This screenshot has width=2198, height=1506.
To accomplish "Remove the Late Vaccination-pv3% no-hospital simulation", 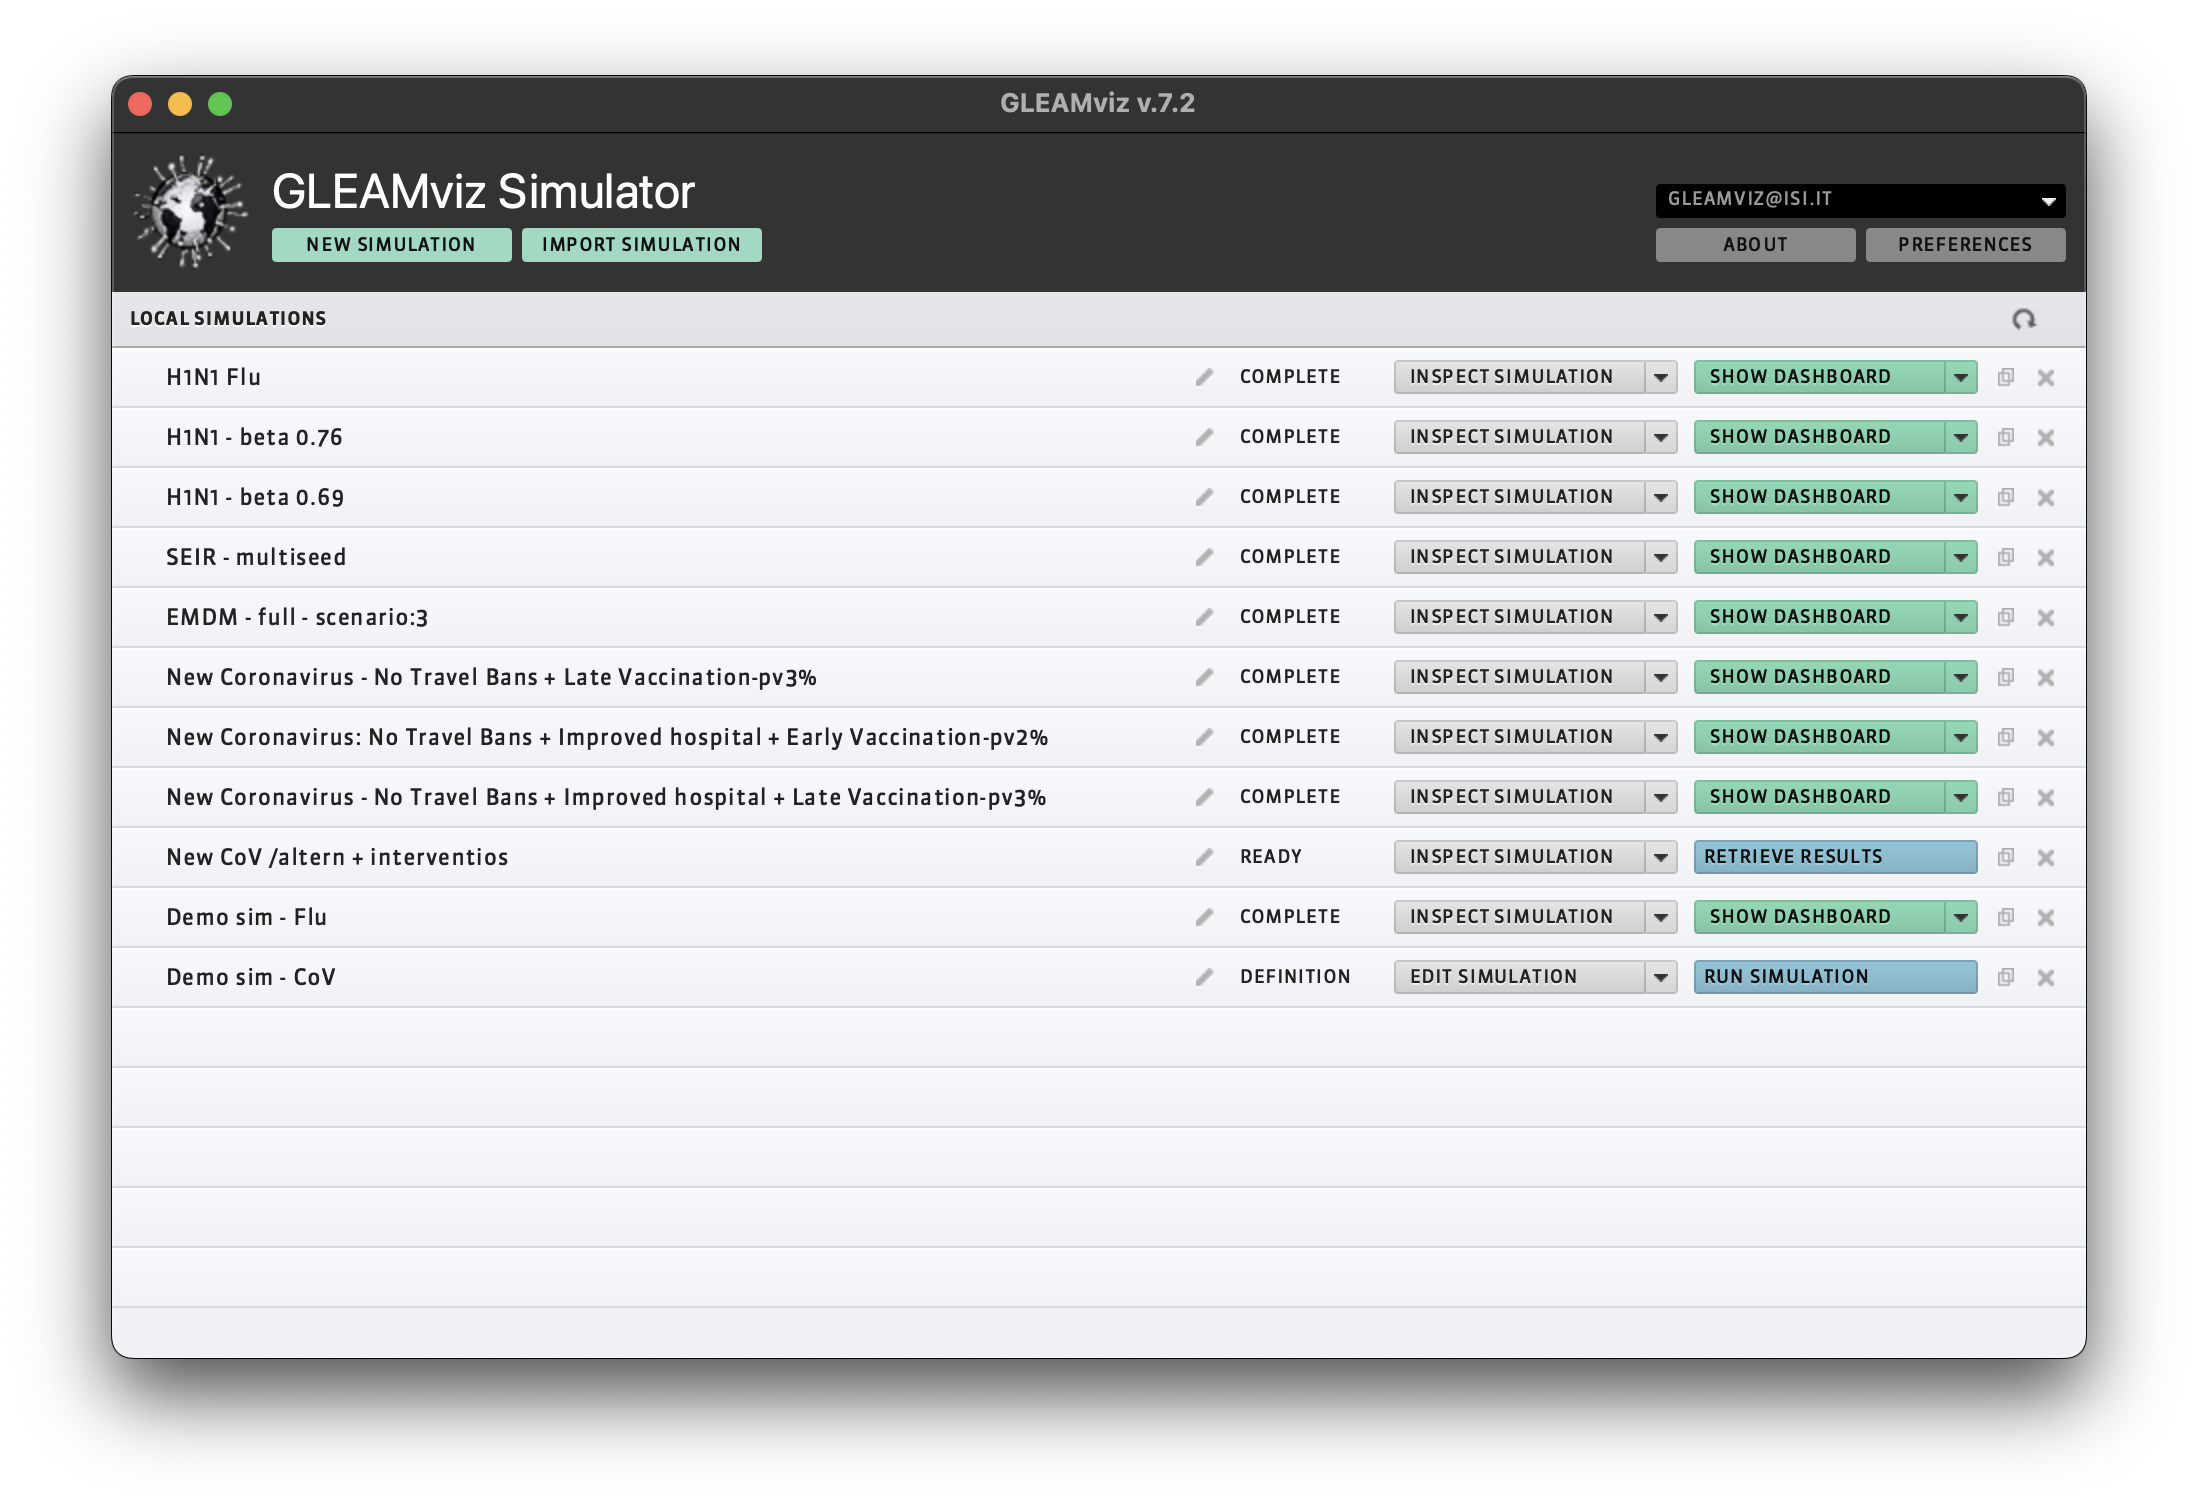I will [x=2046, y=678].
